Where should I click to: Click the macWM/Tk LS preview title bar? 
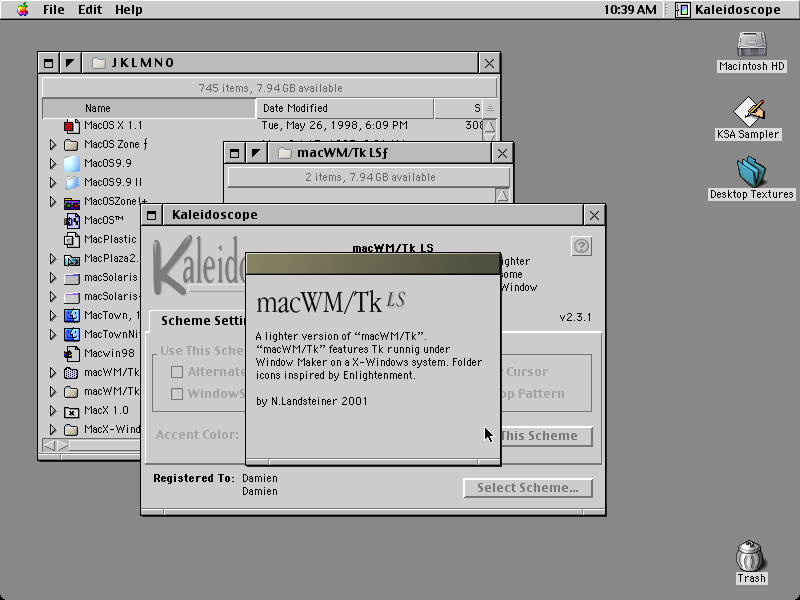[373, 264]
